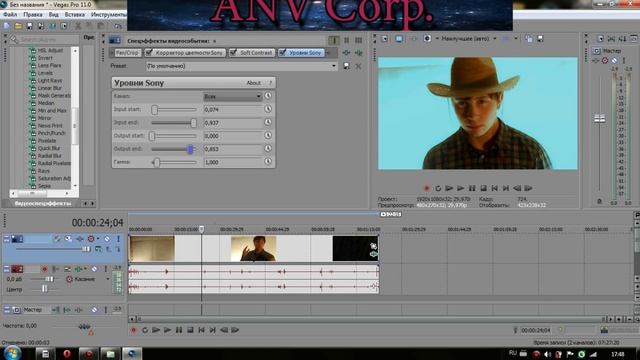This screenshot has width=640, height=360.
Task: Click preview on external monitor icon
Action: point(399,39)
